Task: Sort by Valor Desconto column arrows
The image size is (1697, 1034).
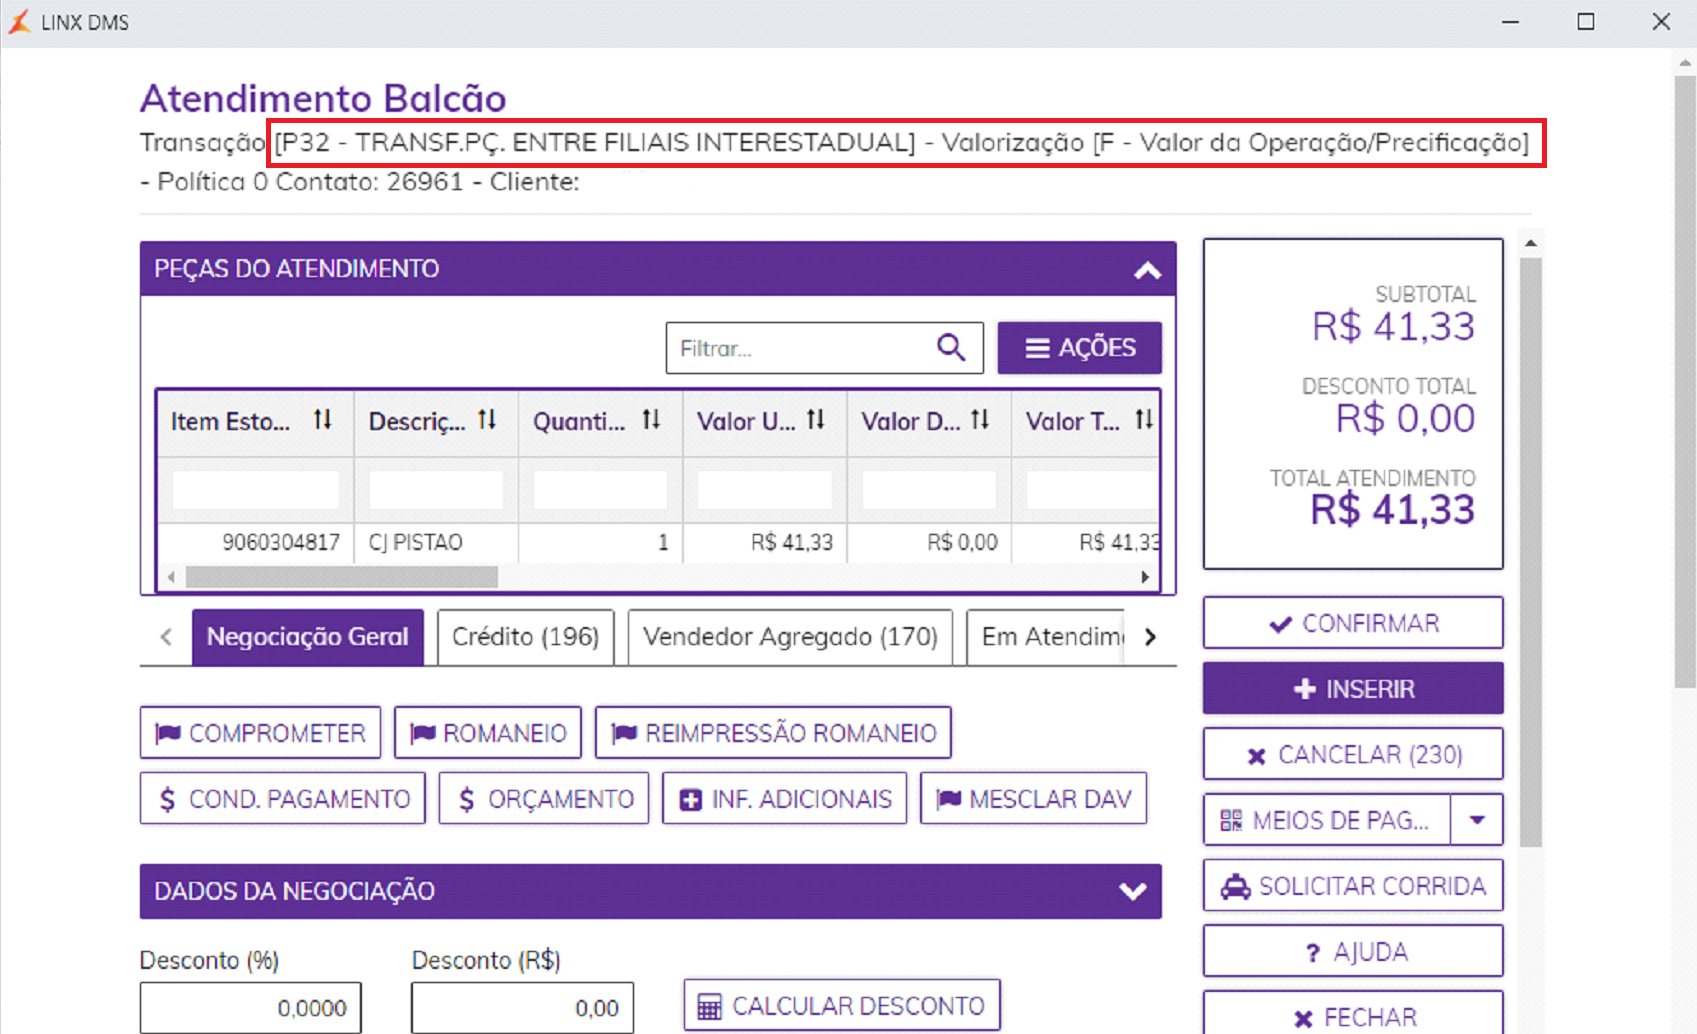Action: tap(980, 420)
